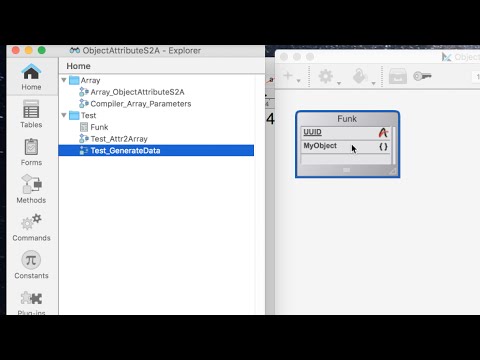Click the Home header label

[78, 66]
